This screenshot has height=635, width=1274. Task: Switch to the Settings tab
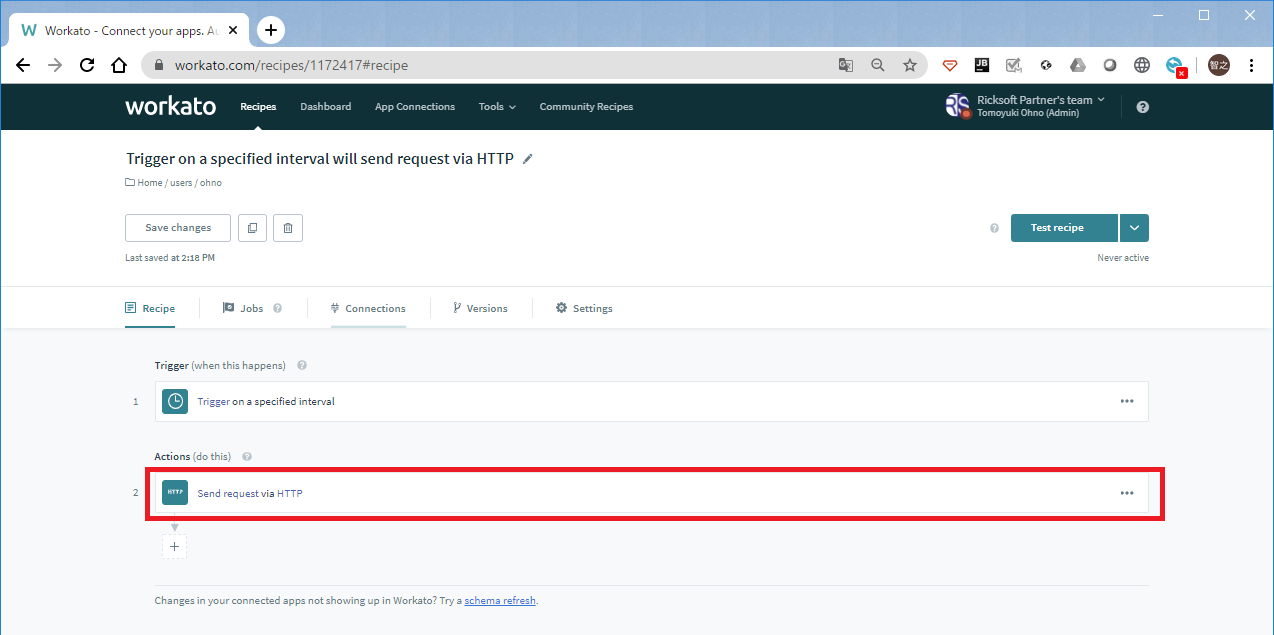pyautogui.click(x=584, y=309)
